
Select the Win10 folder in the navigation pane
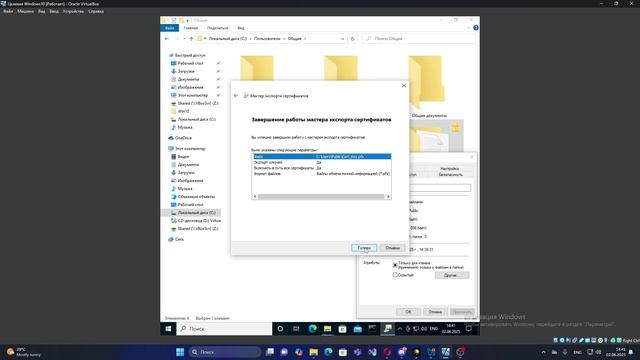pyautogui.click(x=183, y=111)
